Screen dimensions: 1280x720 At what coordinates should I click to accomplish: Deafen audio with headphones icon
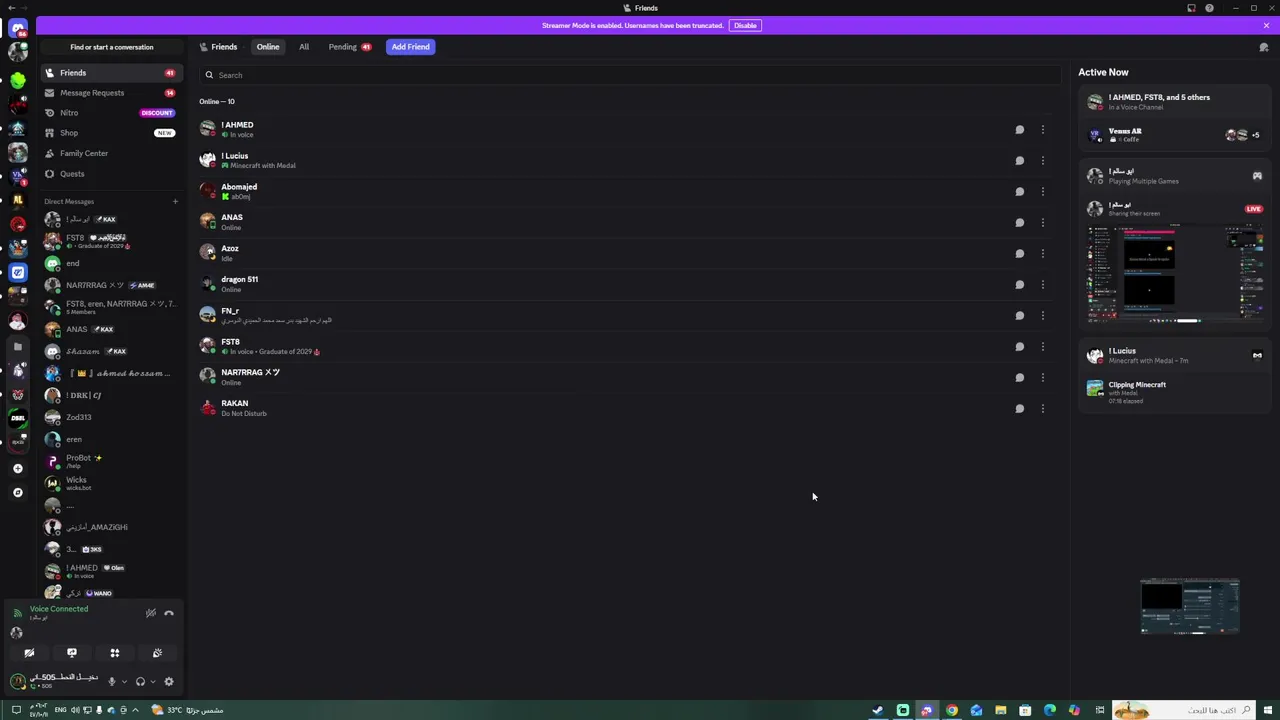pos(140,682)
